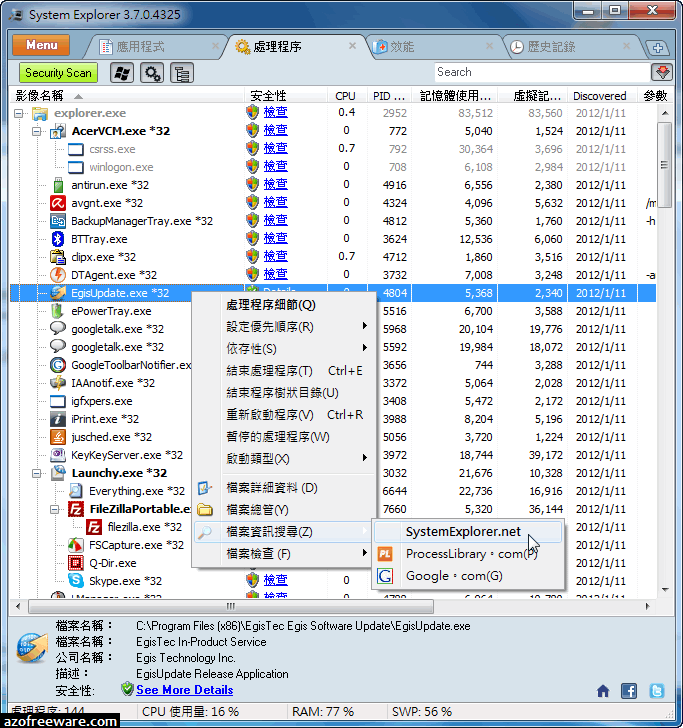Image resolution: width=683 pixels, height=728 pixels.
Task: Open 啟動類型(X) submenu
Action: [x=283, y=459]
